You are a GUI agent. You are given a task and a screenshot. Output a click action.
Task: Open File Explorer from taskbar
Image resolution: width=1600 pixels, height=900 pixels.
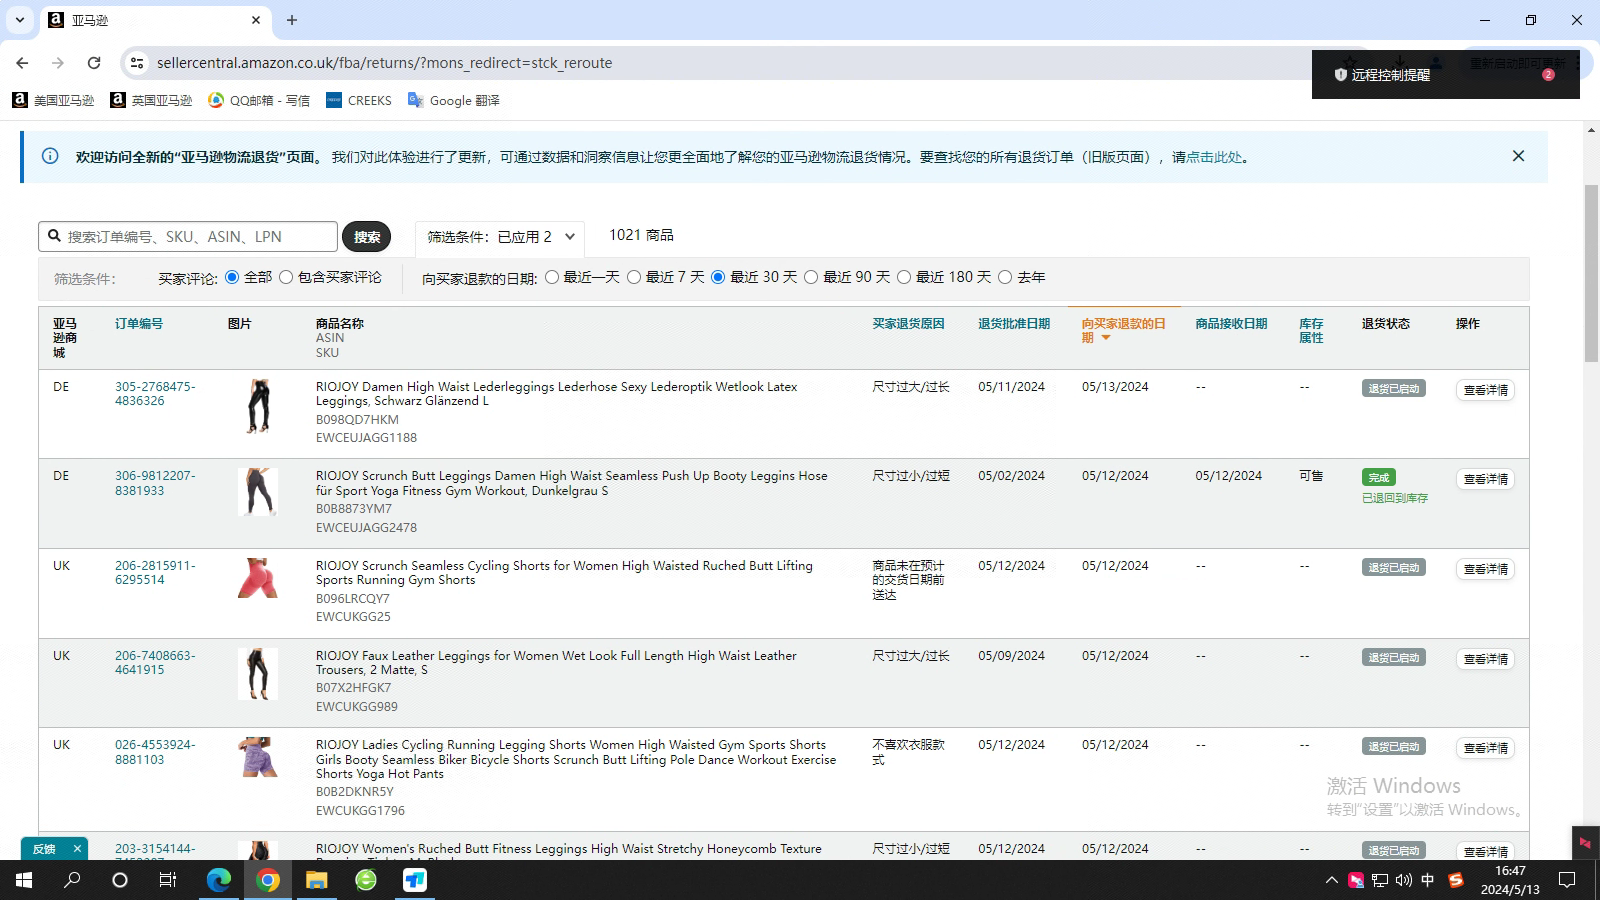click(x=316, y=880)
